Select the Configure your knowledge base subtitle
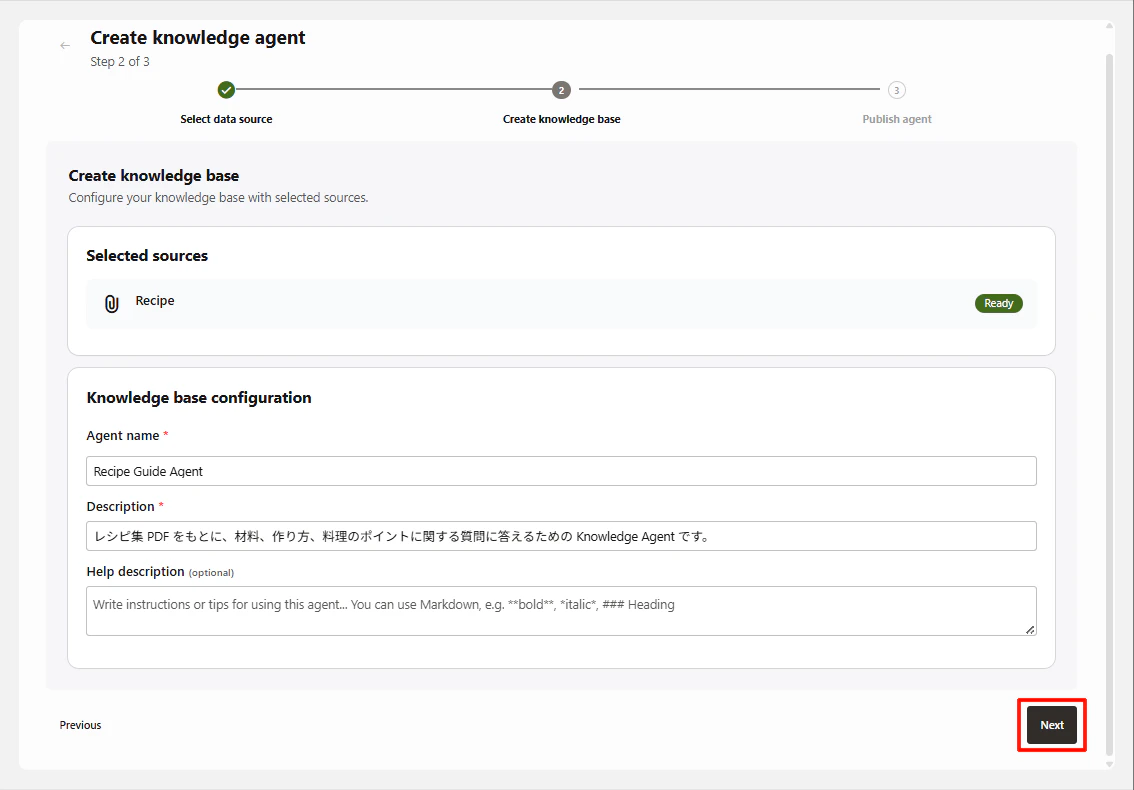The height and width of the screenshot is (790, 1134). tap(218, 198)
